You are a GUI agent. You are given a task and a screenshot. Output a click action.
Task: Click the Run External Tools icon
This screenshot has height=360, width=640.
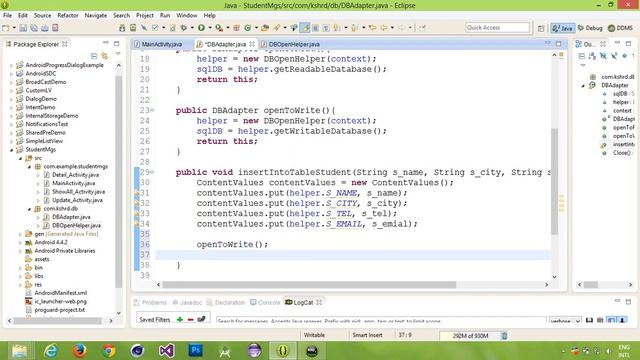(x=219, y=28)
